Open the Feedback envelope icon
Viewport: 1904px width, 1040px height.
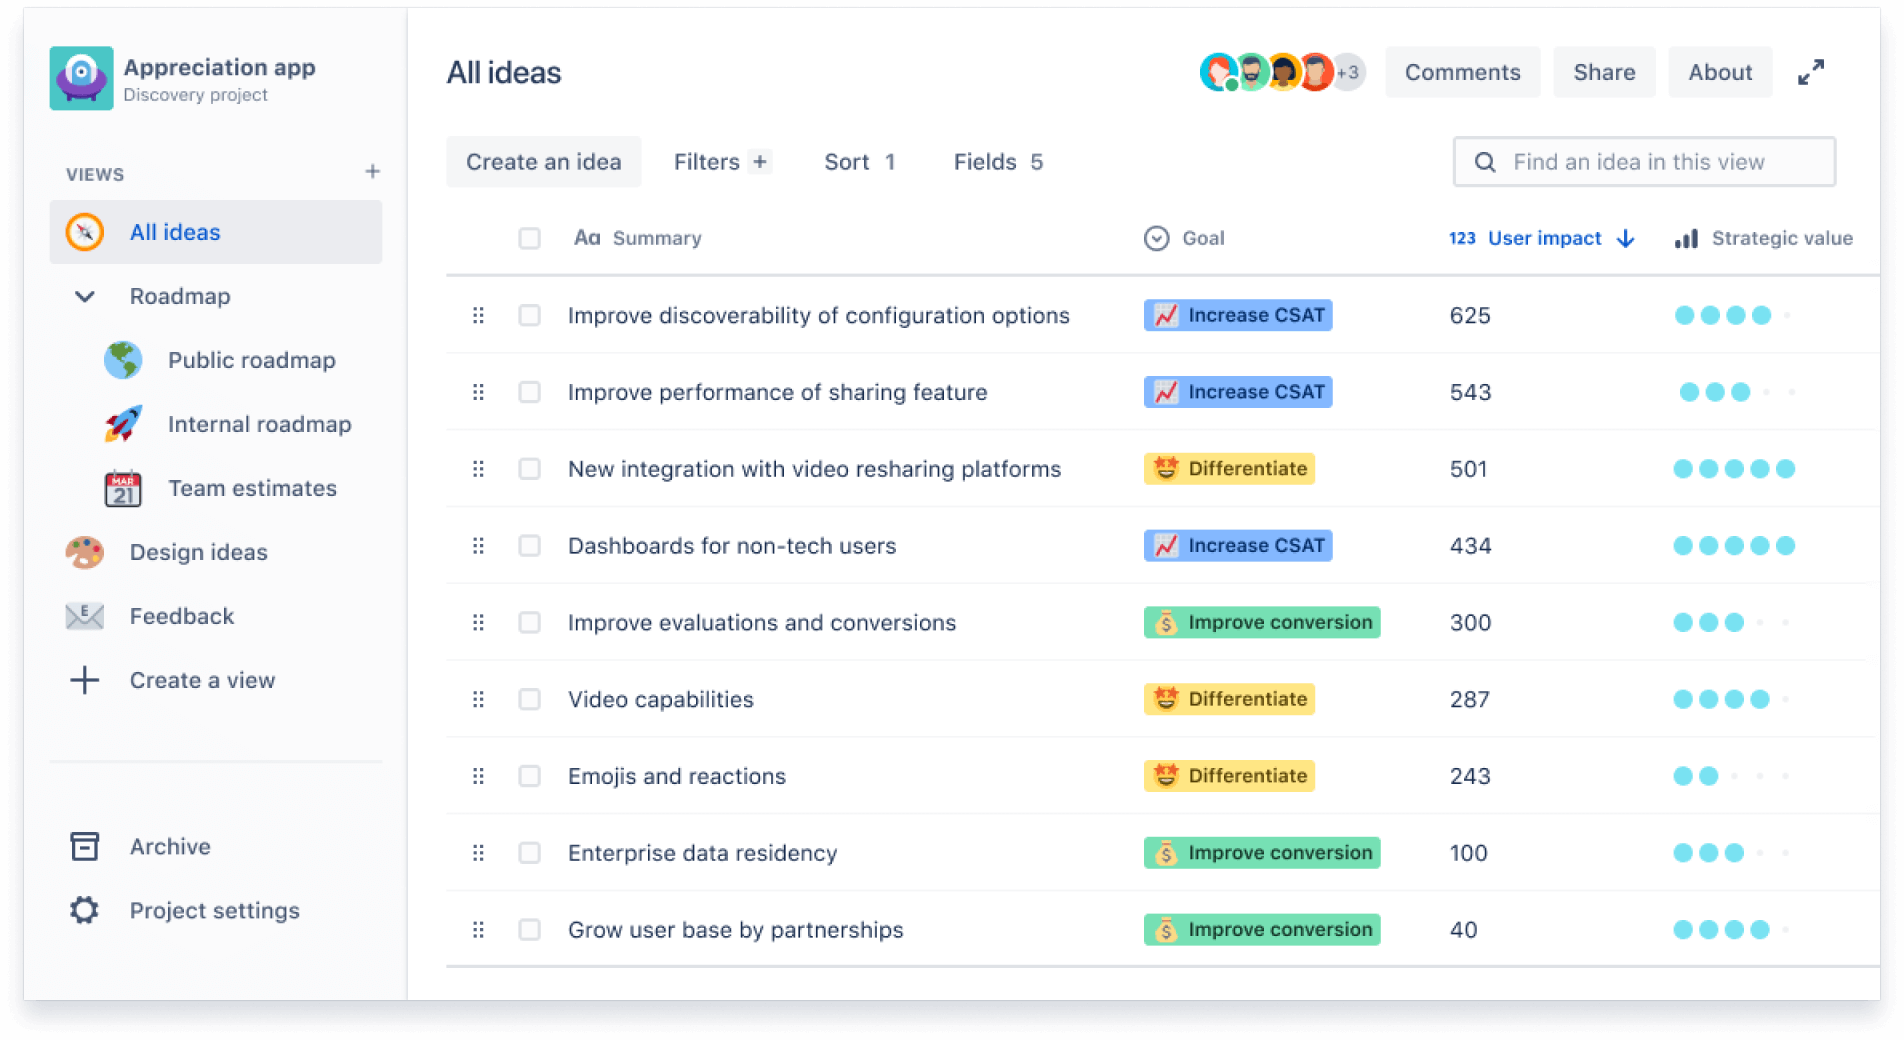84,616
